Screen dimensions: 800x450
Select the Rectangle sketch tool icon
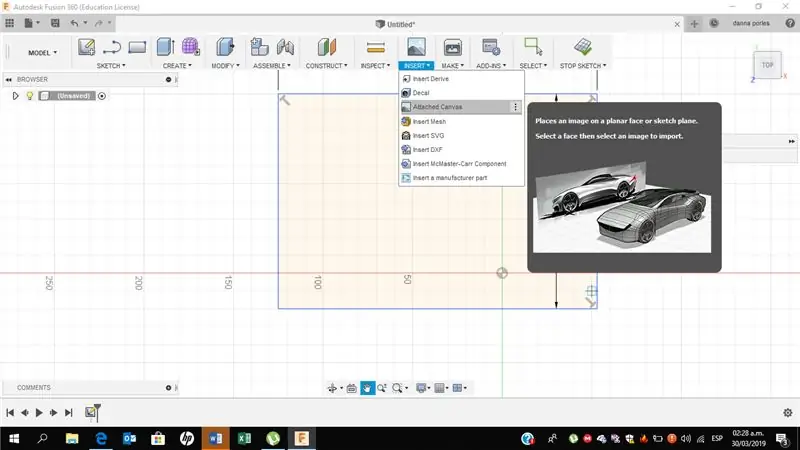137,47
